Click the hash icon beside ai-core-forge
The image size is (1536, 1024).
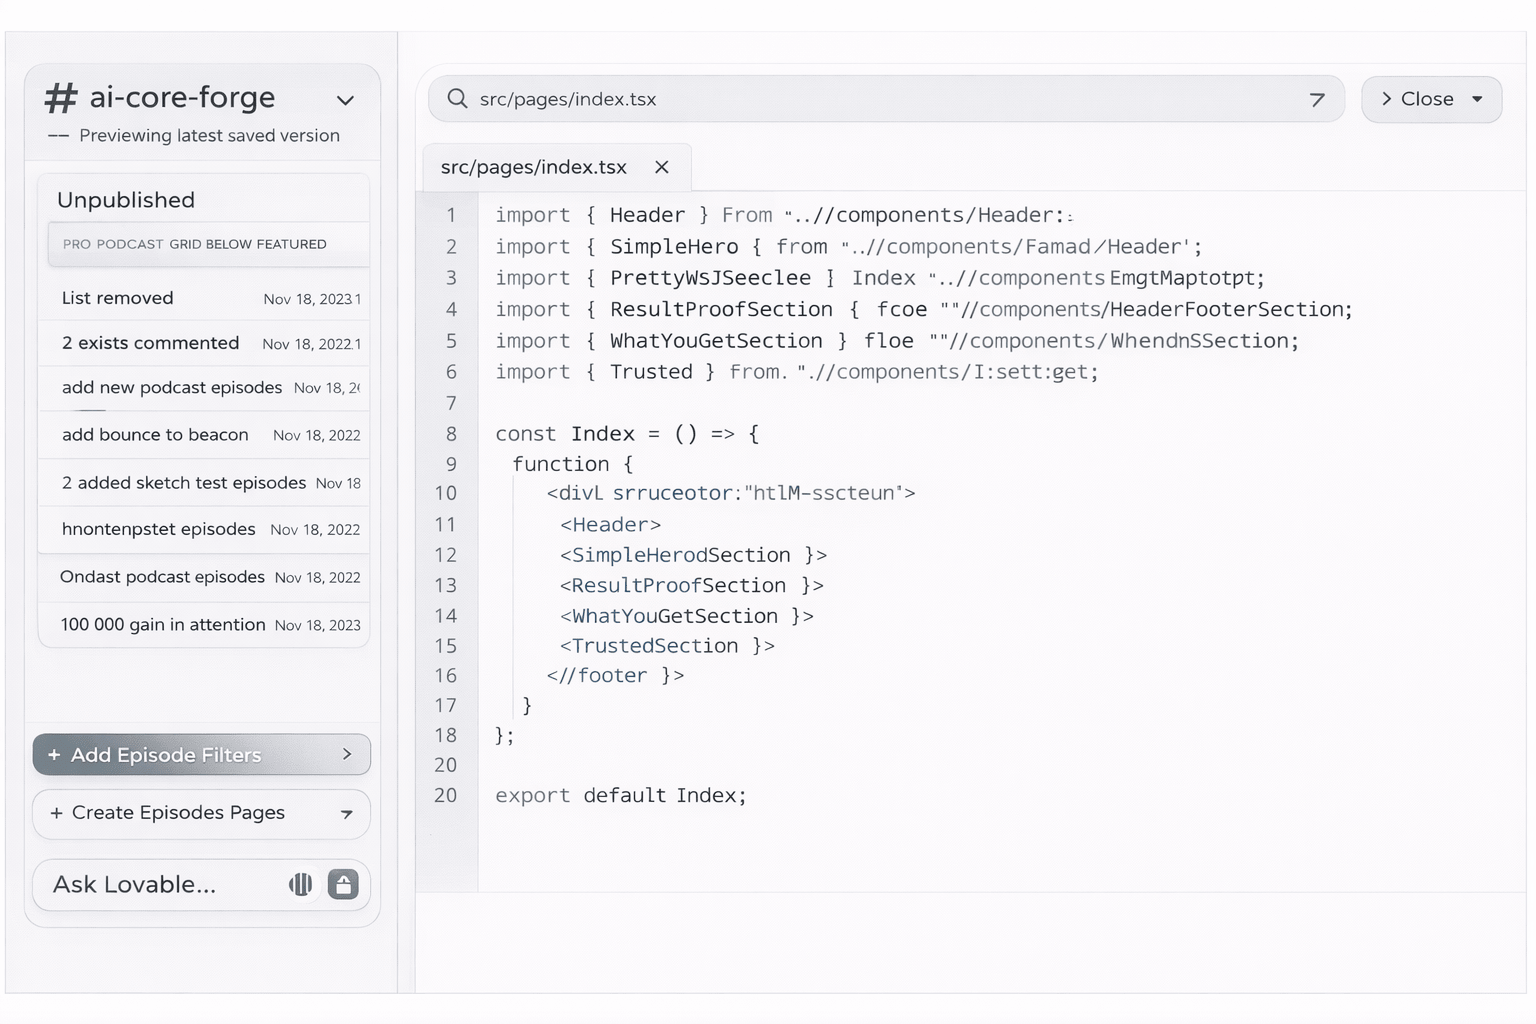62,97
